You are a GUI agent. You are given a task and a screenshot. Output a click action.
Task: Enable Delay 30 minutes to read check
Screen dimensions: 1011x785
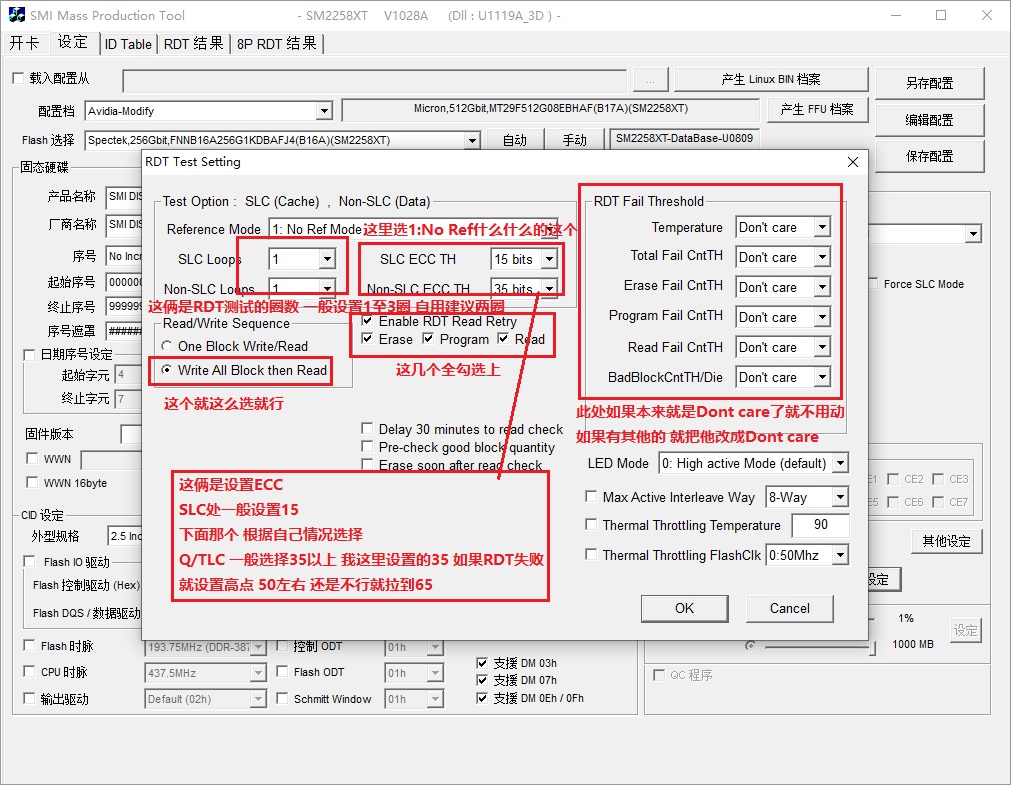[368, 429]
